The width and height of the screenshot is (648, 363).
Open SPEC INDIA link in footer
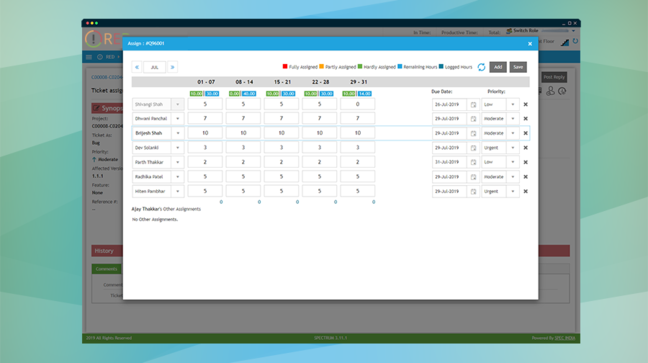click(x=565, y=338)
